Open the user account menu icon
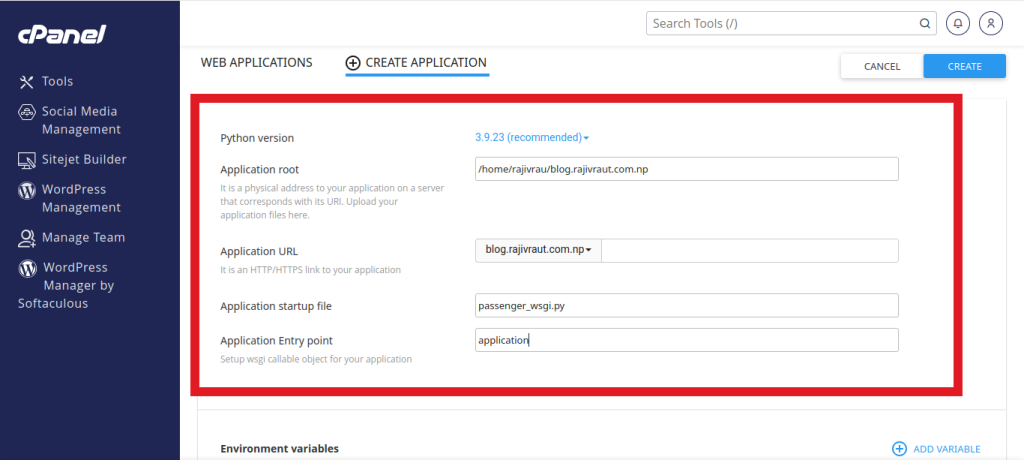Viewport: 1024px width, 460px height. point(991,24)
